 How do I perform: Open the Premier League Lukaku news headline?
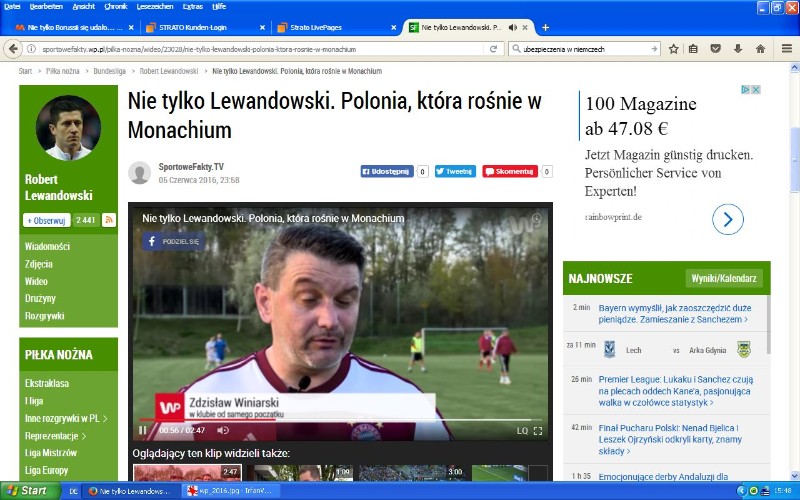click(x=676, y=391)
